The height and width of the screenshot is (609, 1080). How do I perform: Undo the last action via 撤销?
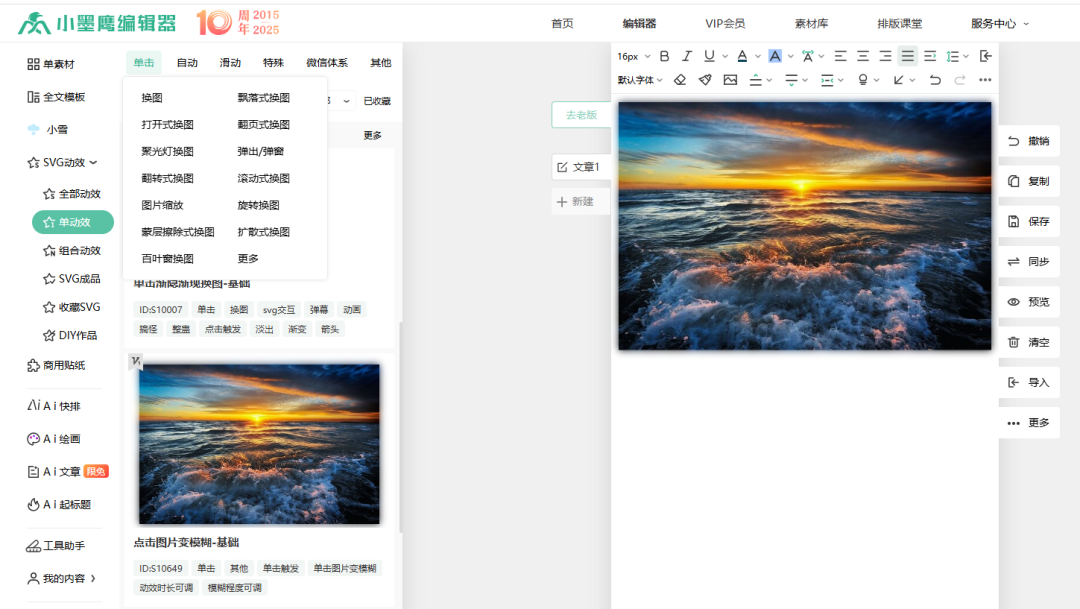(x=1030, y=141)
